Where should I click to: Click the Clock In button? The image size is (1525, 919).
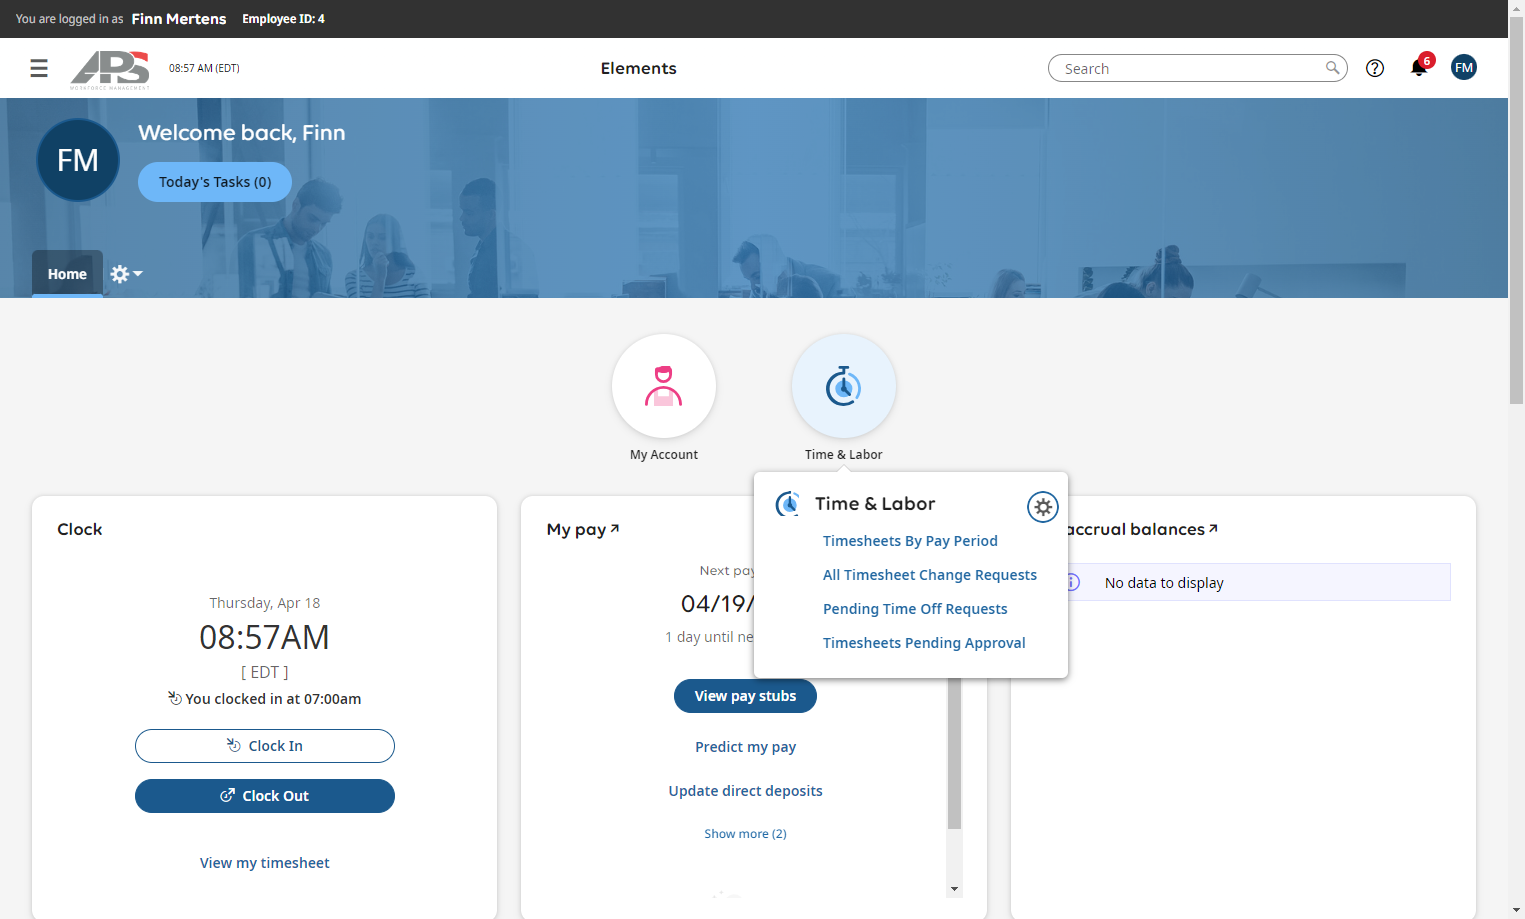pyautogui.click(x=265, y=746)
